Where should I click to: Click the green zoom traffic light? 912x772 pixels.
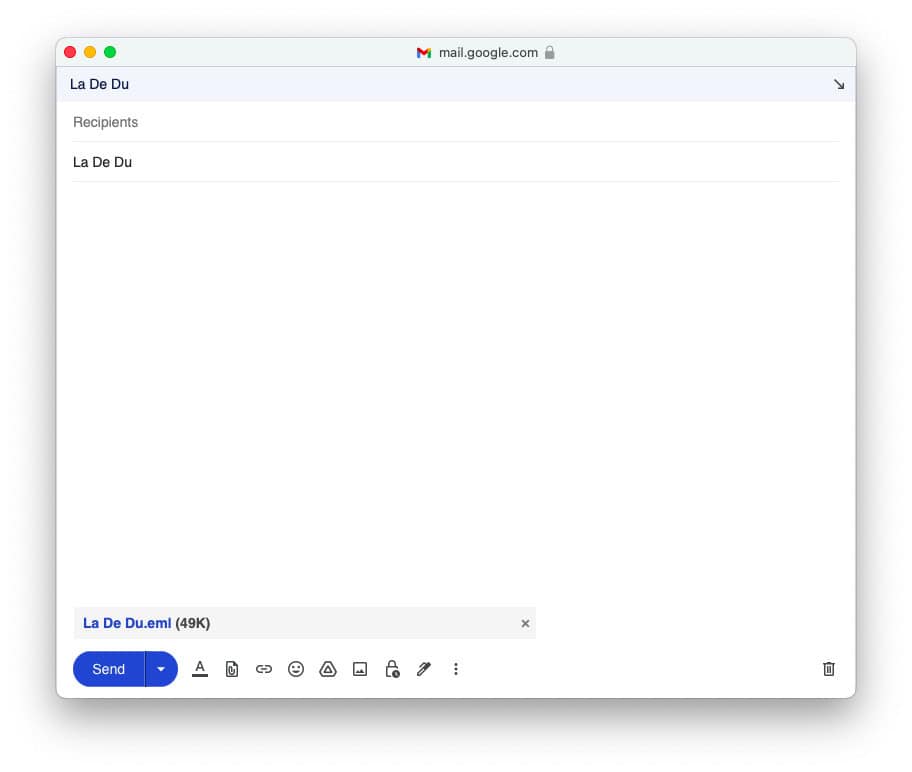coord(110,51)
